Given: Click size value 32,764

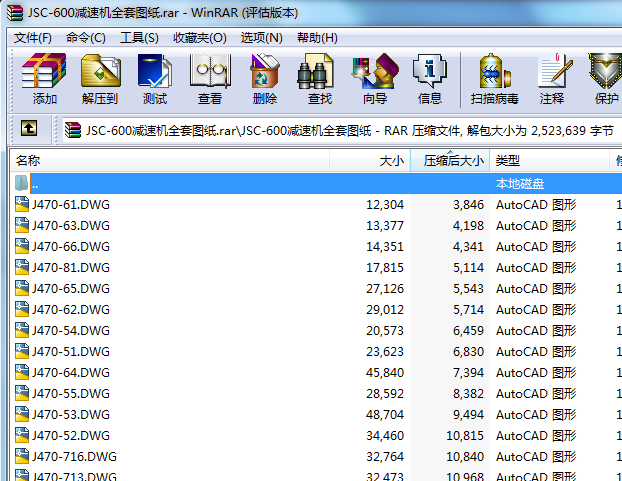Looking at the screenshot, I should click(x=385, y=457).
